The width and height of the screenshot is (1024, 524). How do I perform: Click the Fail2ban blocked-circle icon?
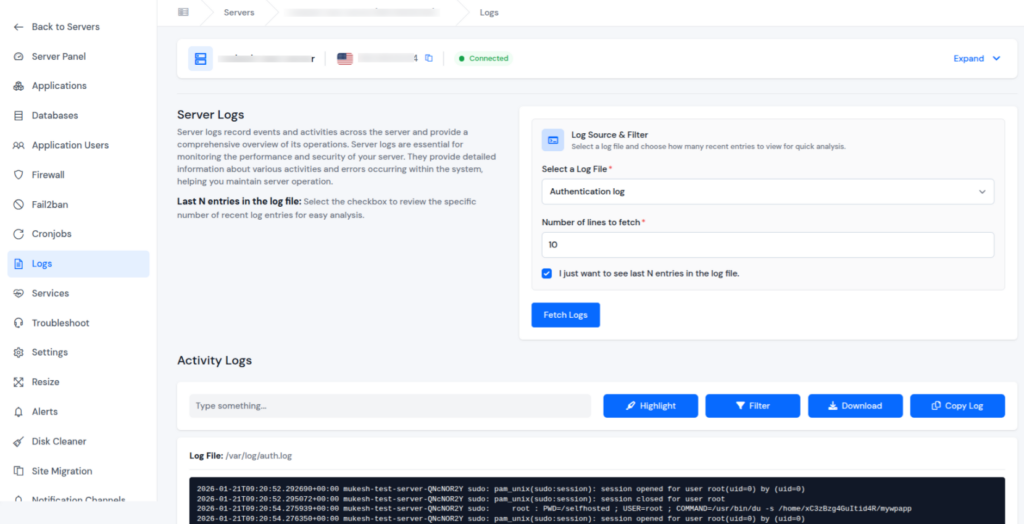point(18,205)
